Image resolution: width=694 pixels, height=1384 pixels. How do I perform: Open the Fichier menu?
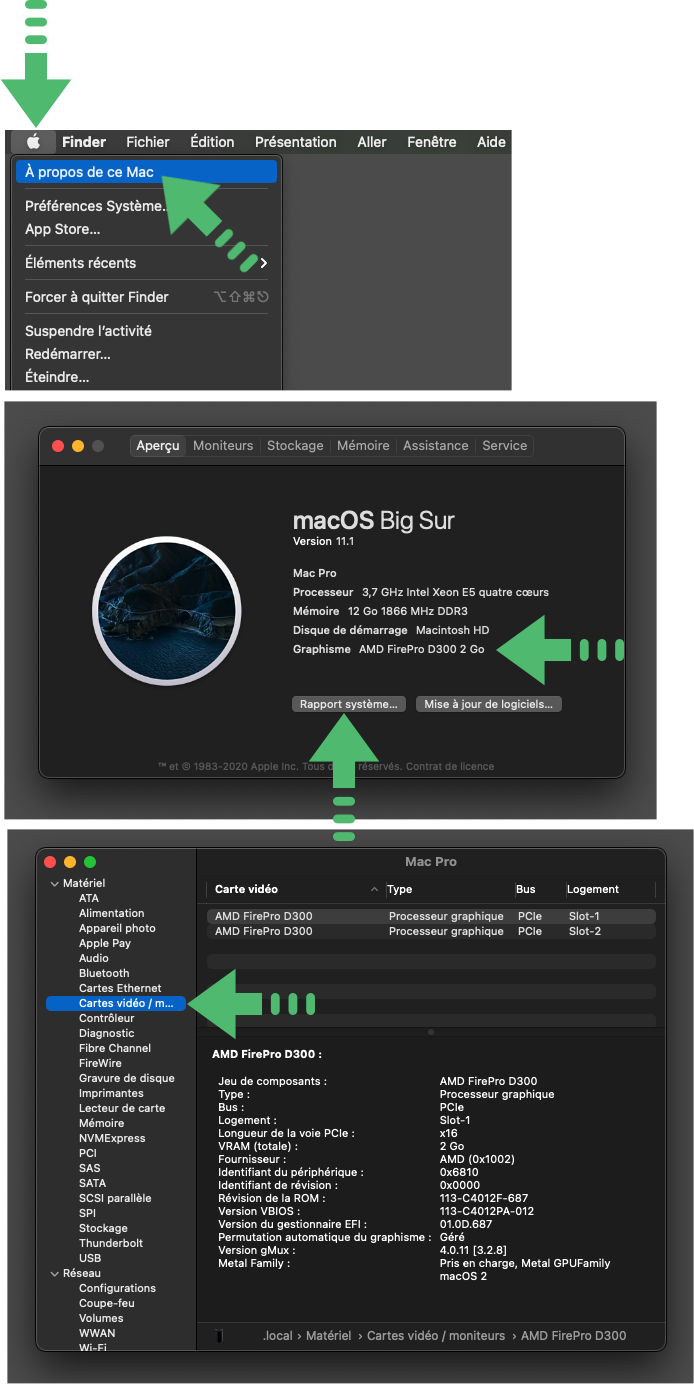(148, 142)
